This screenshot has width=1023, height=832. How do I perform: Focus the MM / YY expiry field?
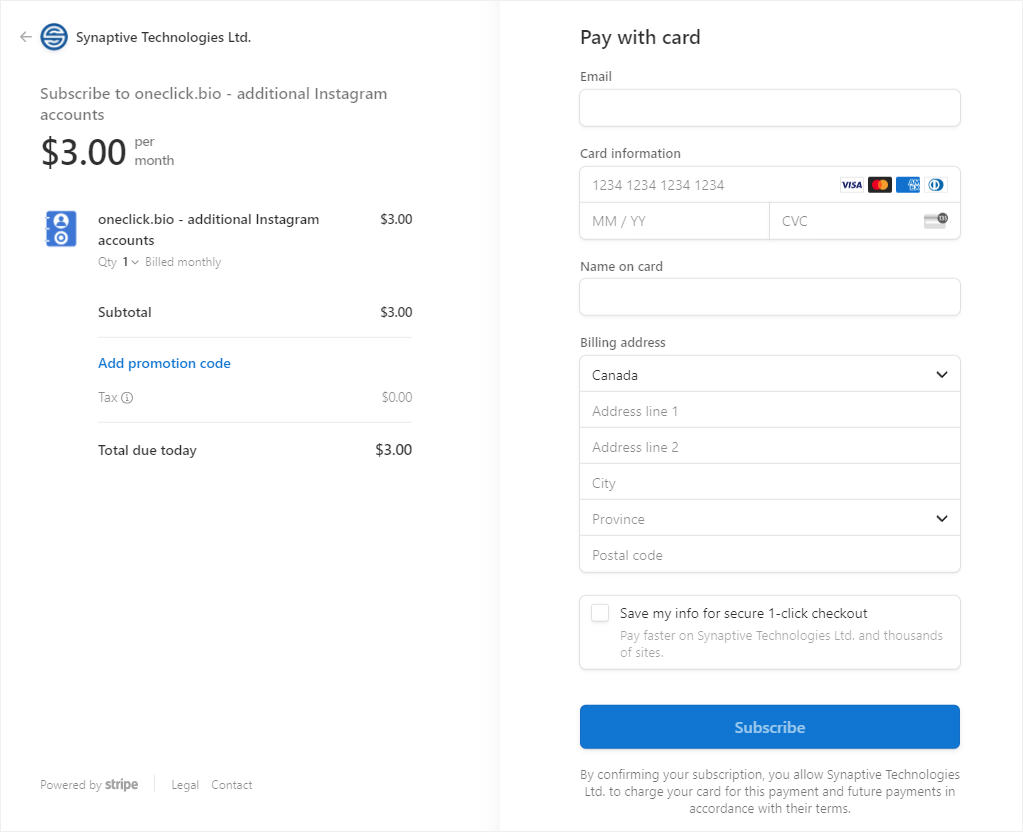(x=675, y=221)
